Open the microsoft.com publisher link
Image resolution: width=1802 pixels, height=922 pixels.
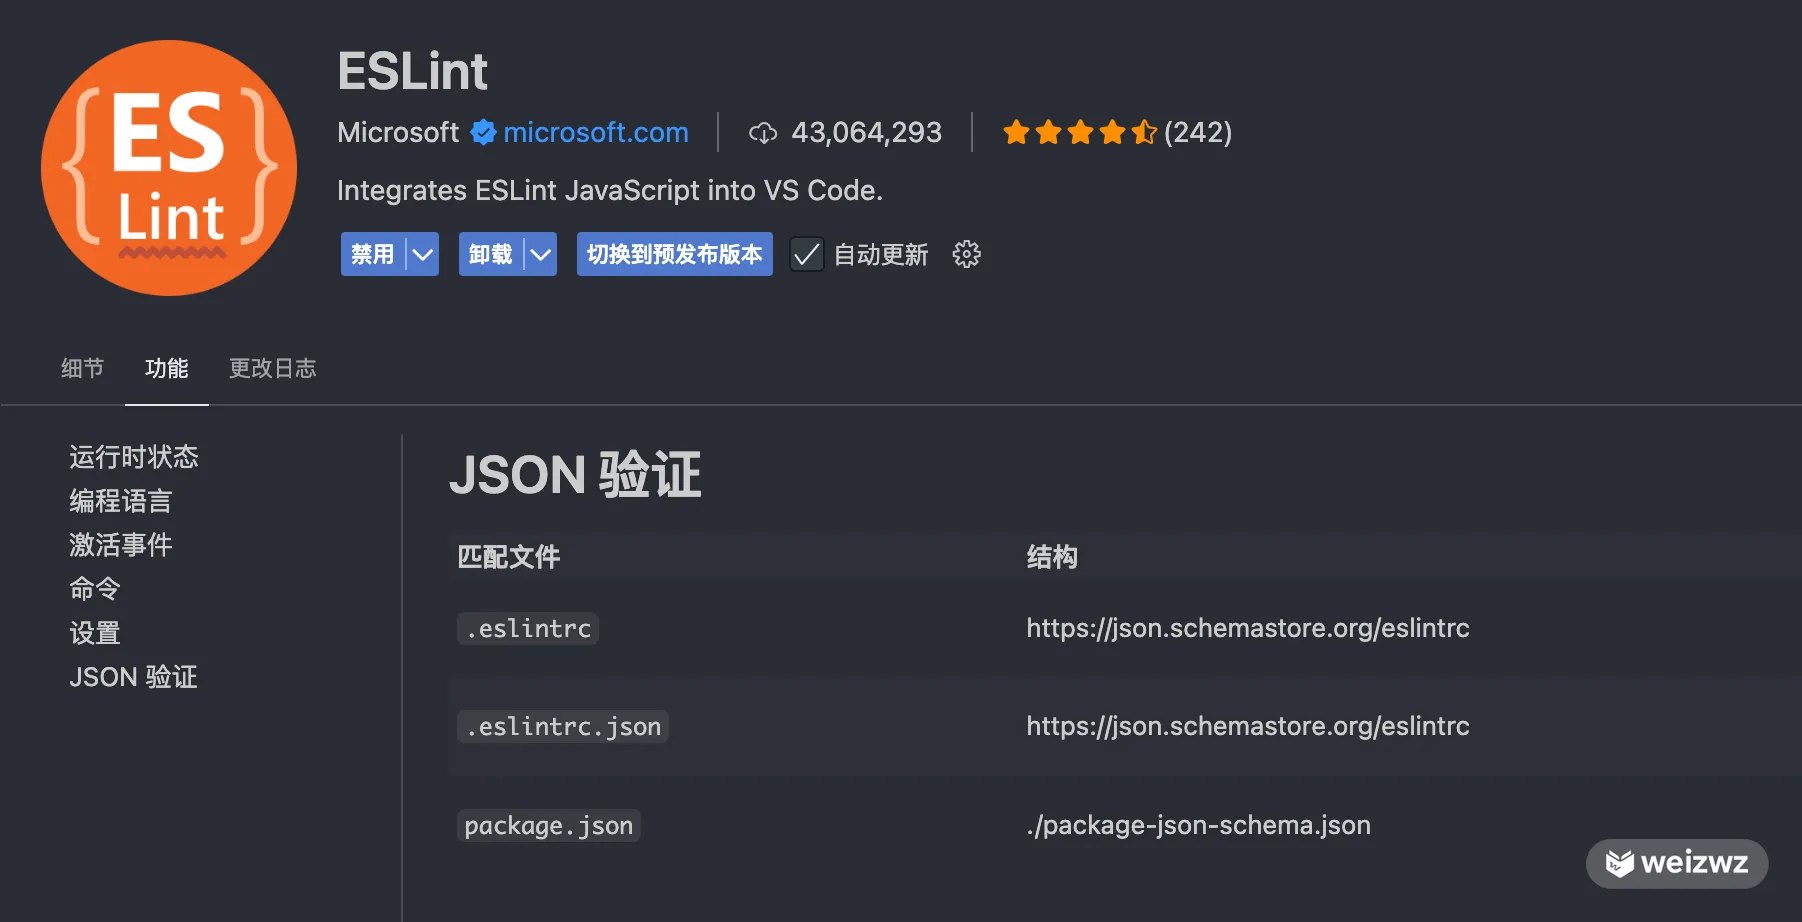[x=595, y=132]
